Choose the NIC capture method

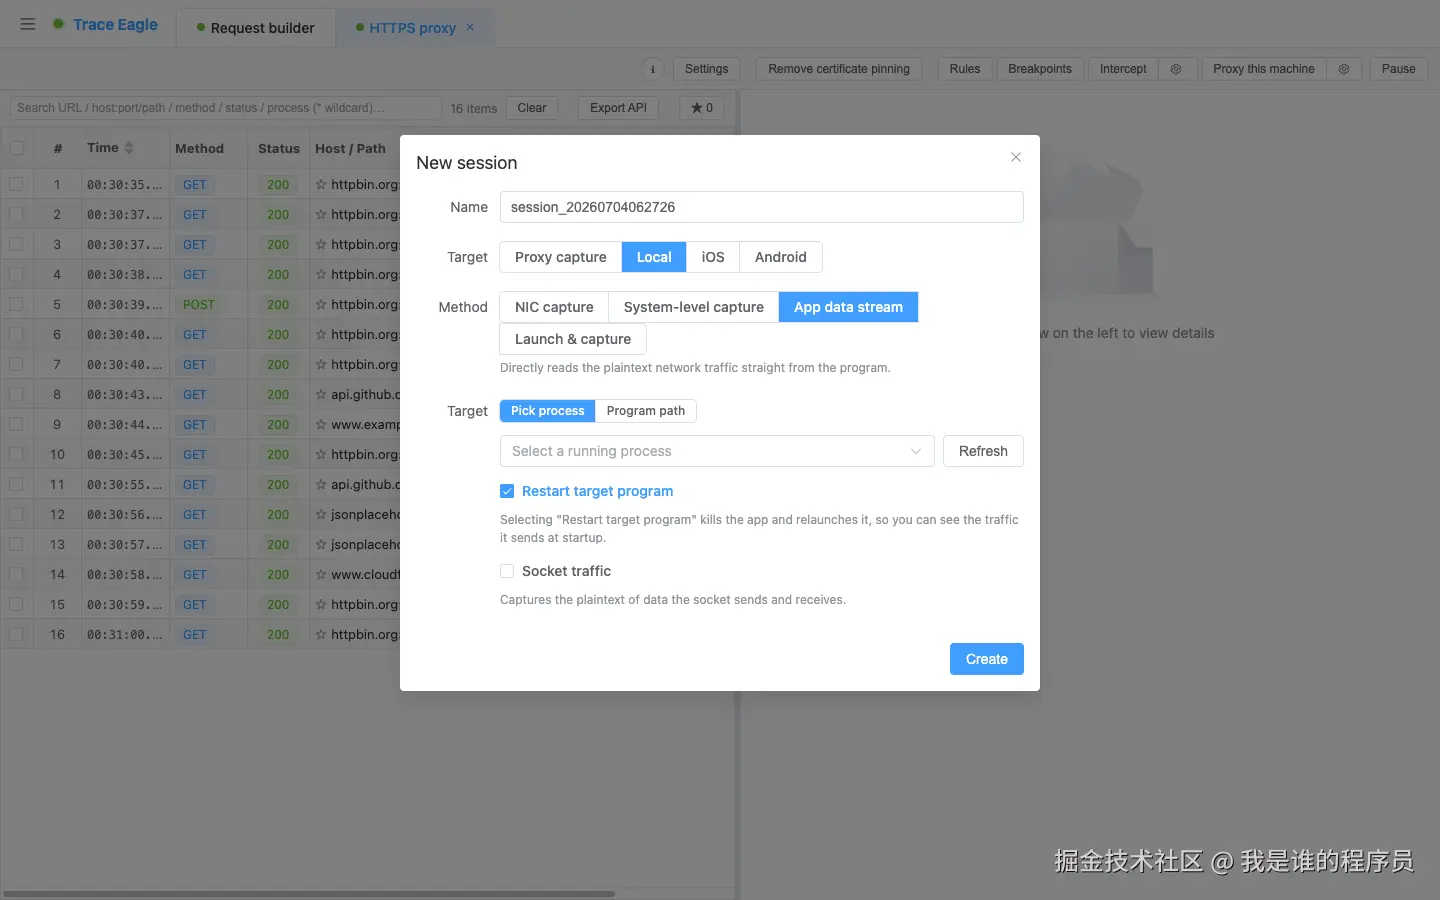coord(554,307)
